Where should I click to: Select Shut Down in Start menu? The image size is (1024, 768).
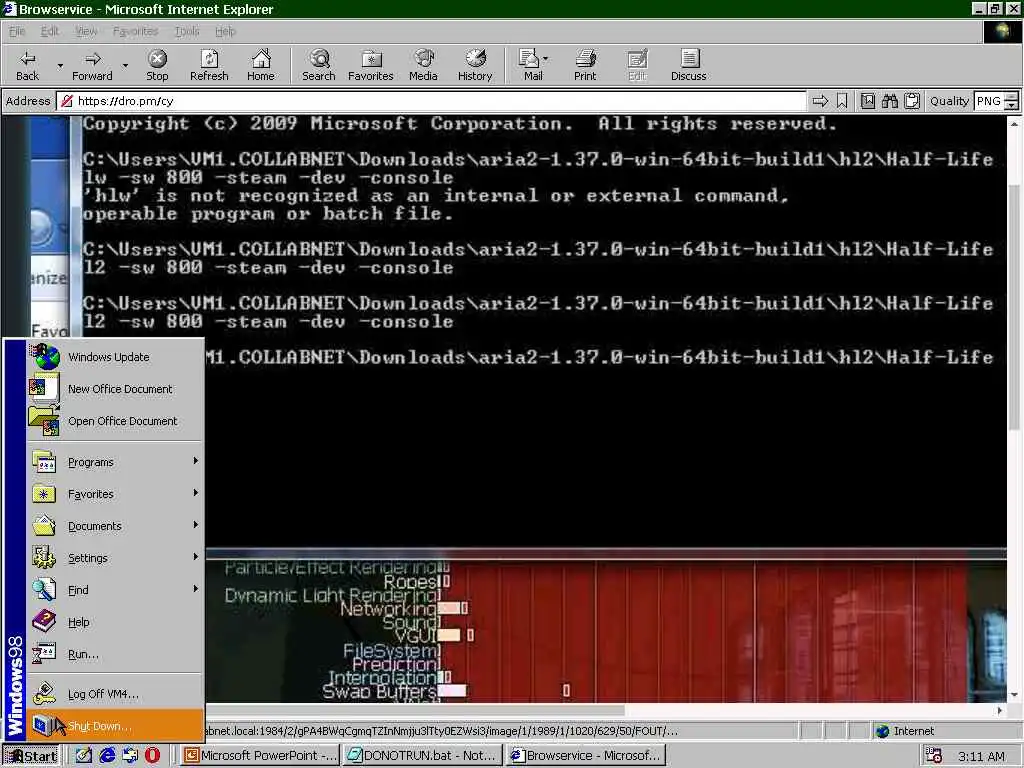[116, 726]
